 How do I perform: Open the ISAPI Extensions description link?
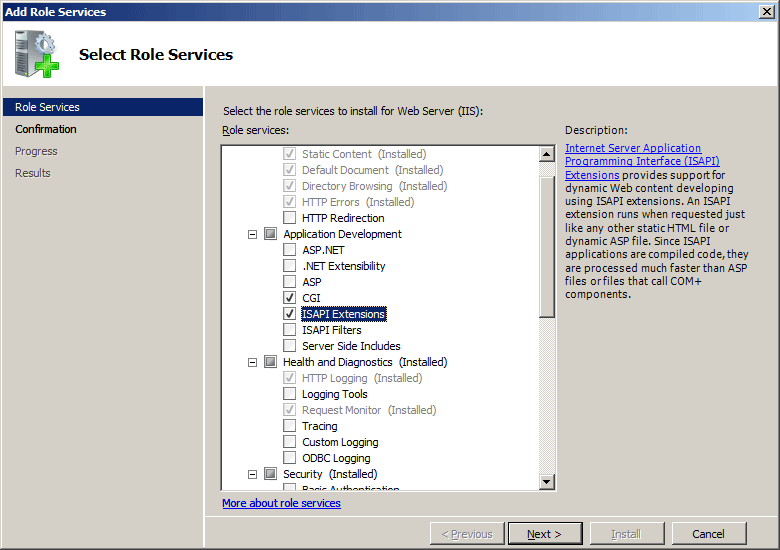pos(642,161)
